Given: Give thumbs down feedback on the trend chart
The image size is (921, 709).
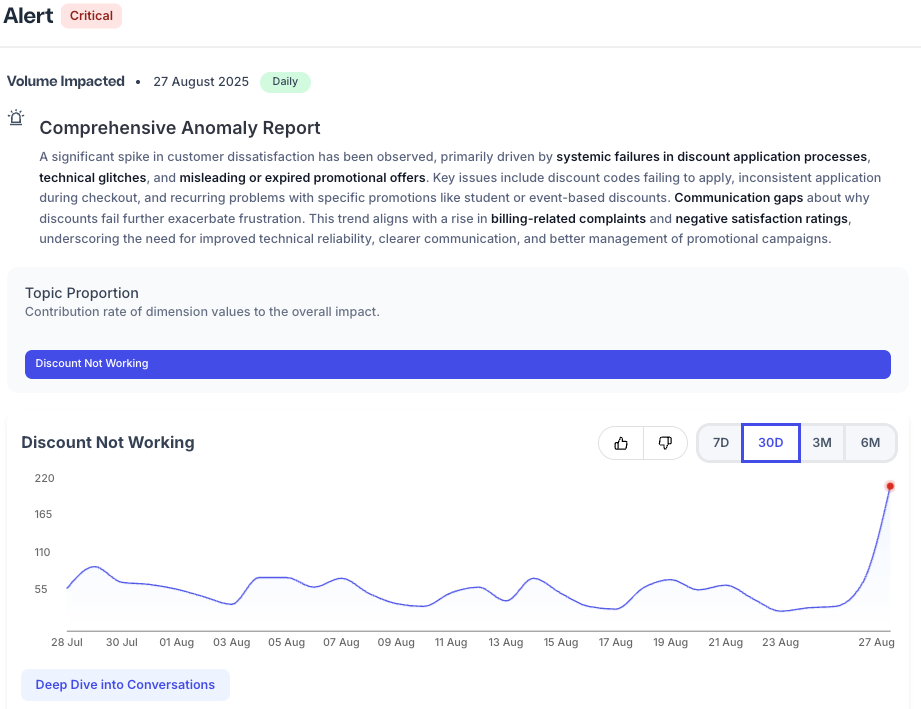Looking at the screenshot, I should [665, 442].
